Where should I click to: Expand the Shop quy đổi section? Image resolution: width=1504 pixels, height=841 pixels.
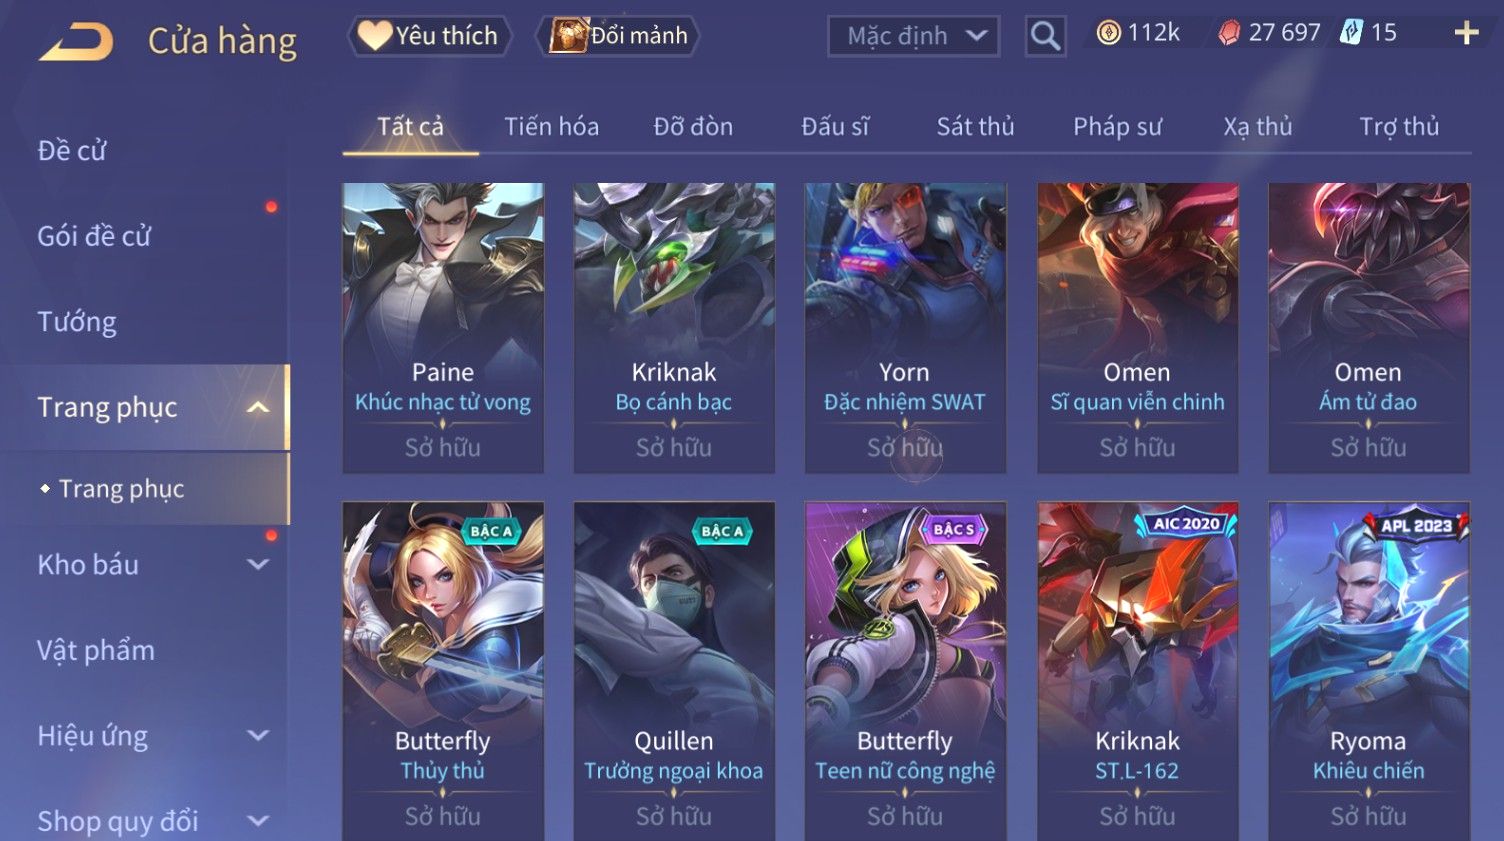[x=258, y=821]
